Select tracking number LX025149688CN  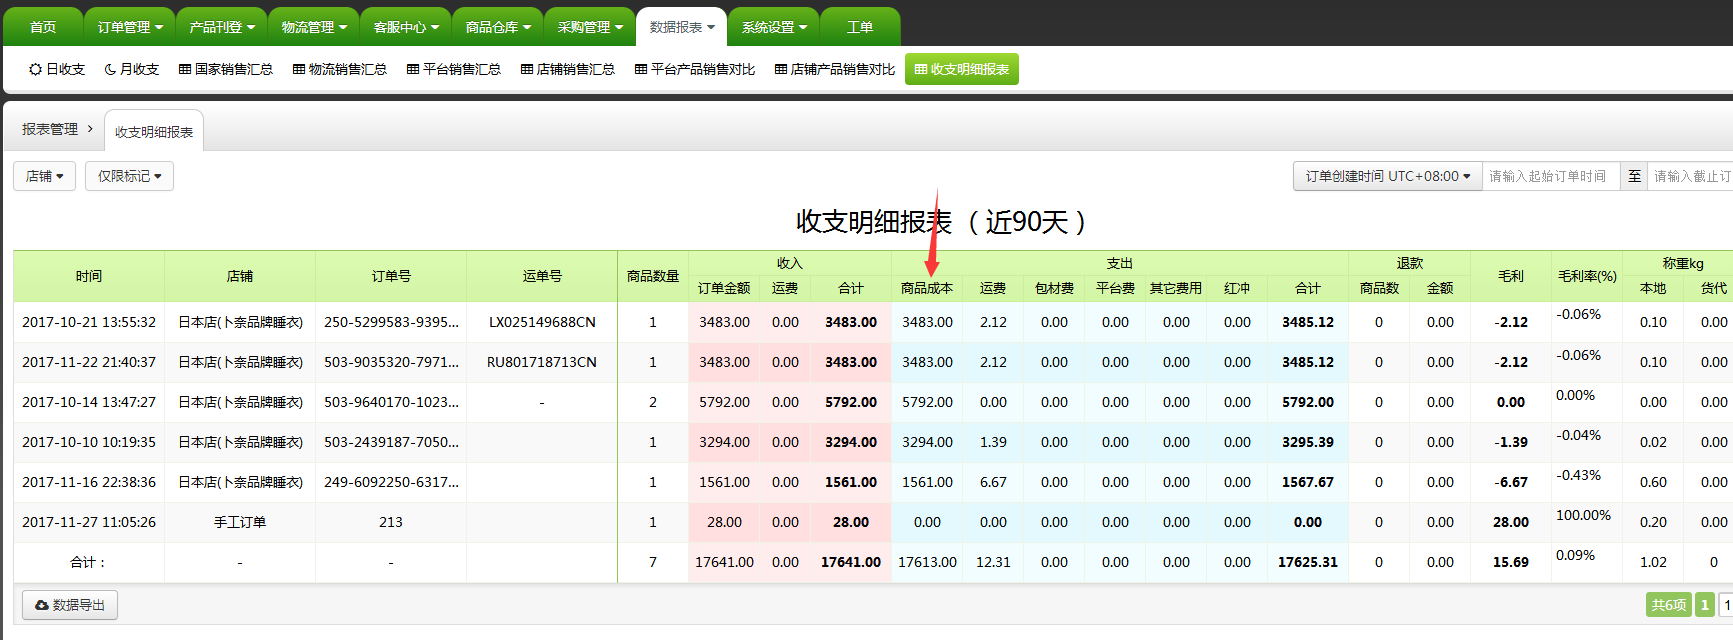point(542,322)
